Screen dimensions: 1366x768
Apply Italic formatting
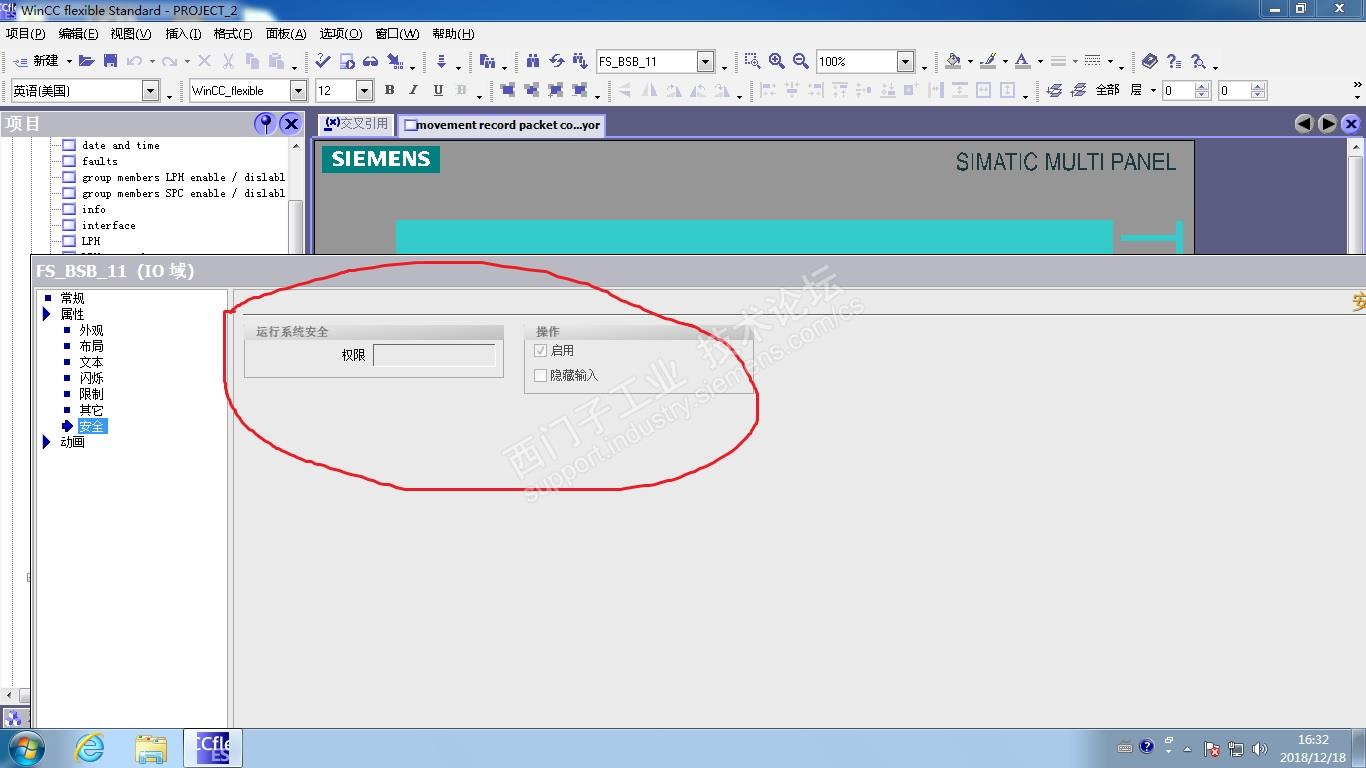(413, 90)
